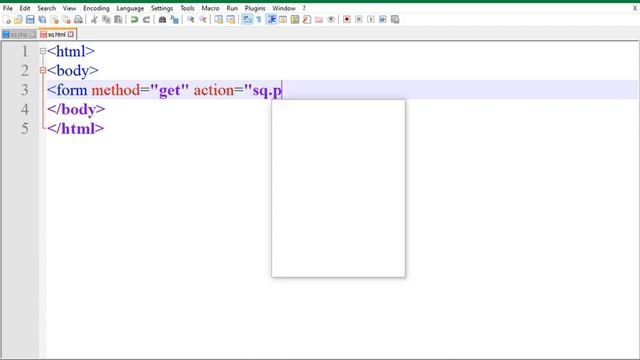Screen dimensions: 640x360
Task: Open the Plugins menu
Action: (x=255, y=8)
